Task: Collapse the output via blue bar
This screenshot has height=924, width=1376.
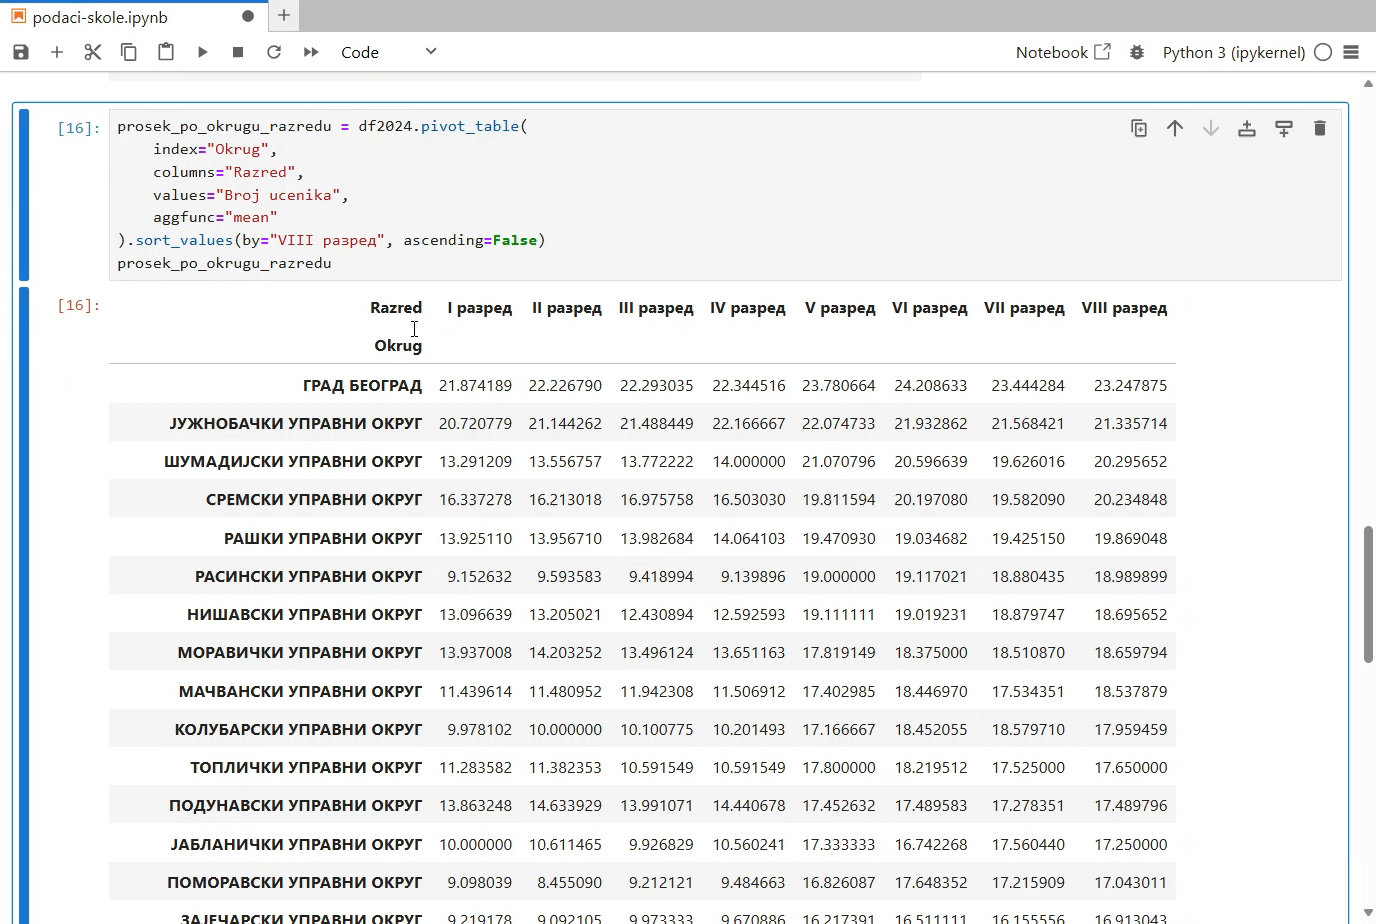Action: click(24, 605)
